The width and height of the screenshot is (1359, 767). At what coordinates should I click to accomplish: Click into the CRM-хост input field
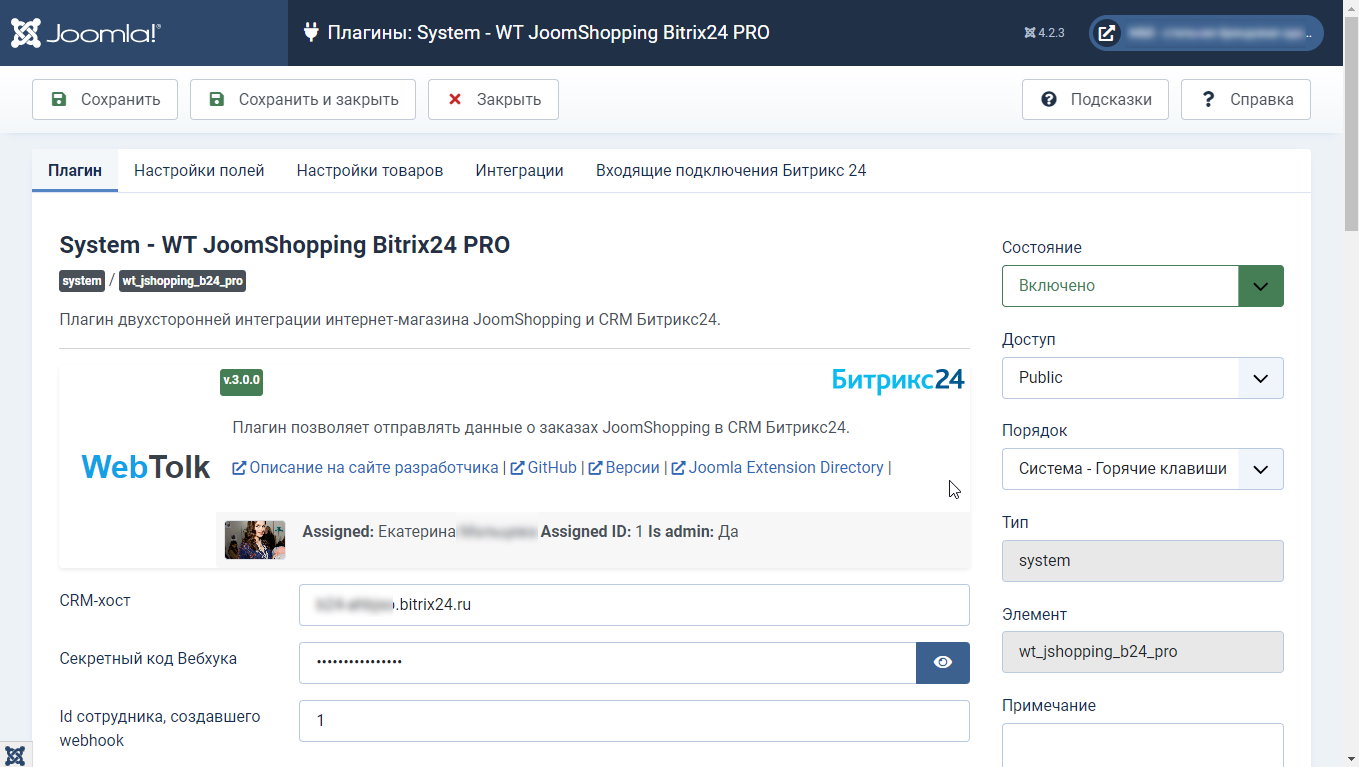633,605
